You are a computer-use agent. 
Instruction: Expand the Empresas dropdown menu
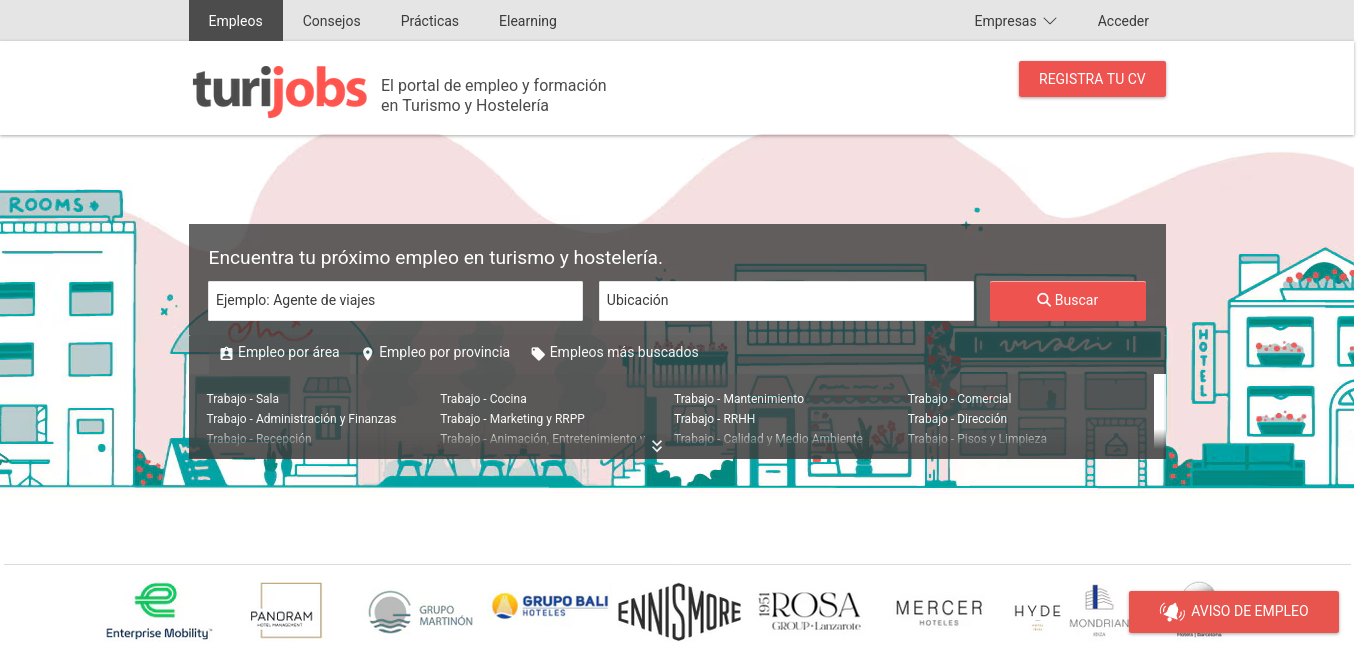pyautogui.click(x=1015, y=21)
